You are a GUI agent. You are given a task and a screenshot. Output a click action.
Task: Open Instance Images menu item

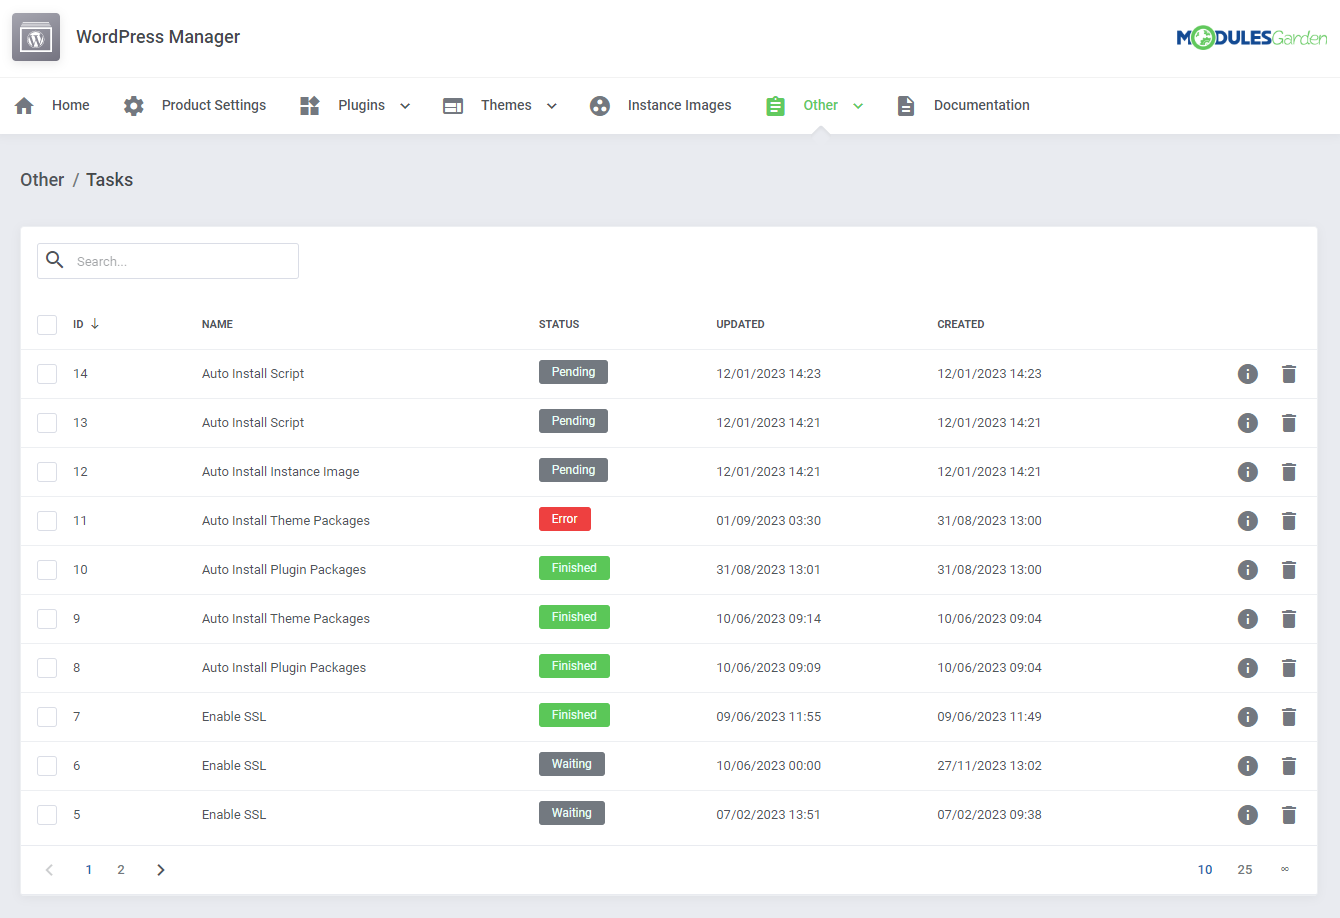click(x=679, y=105)
